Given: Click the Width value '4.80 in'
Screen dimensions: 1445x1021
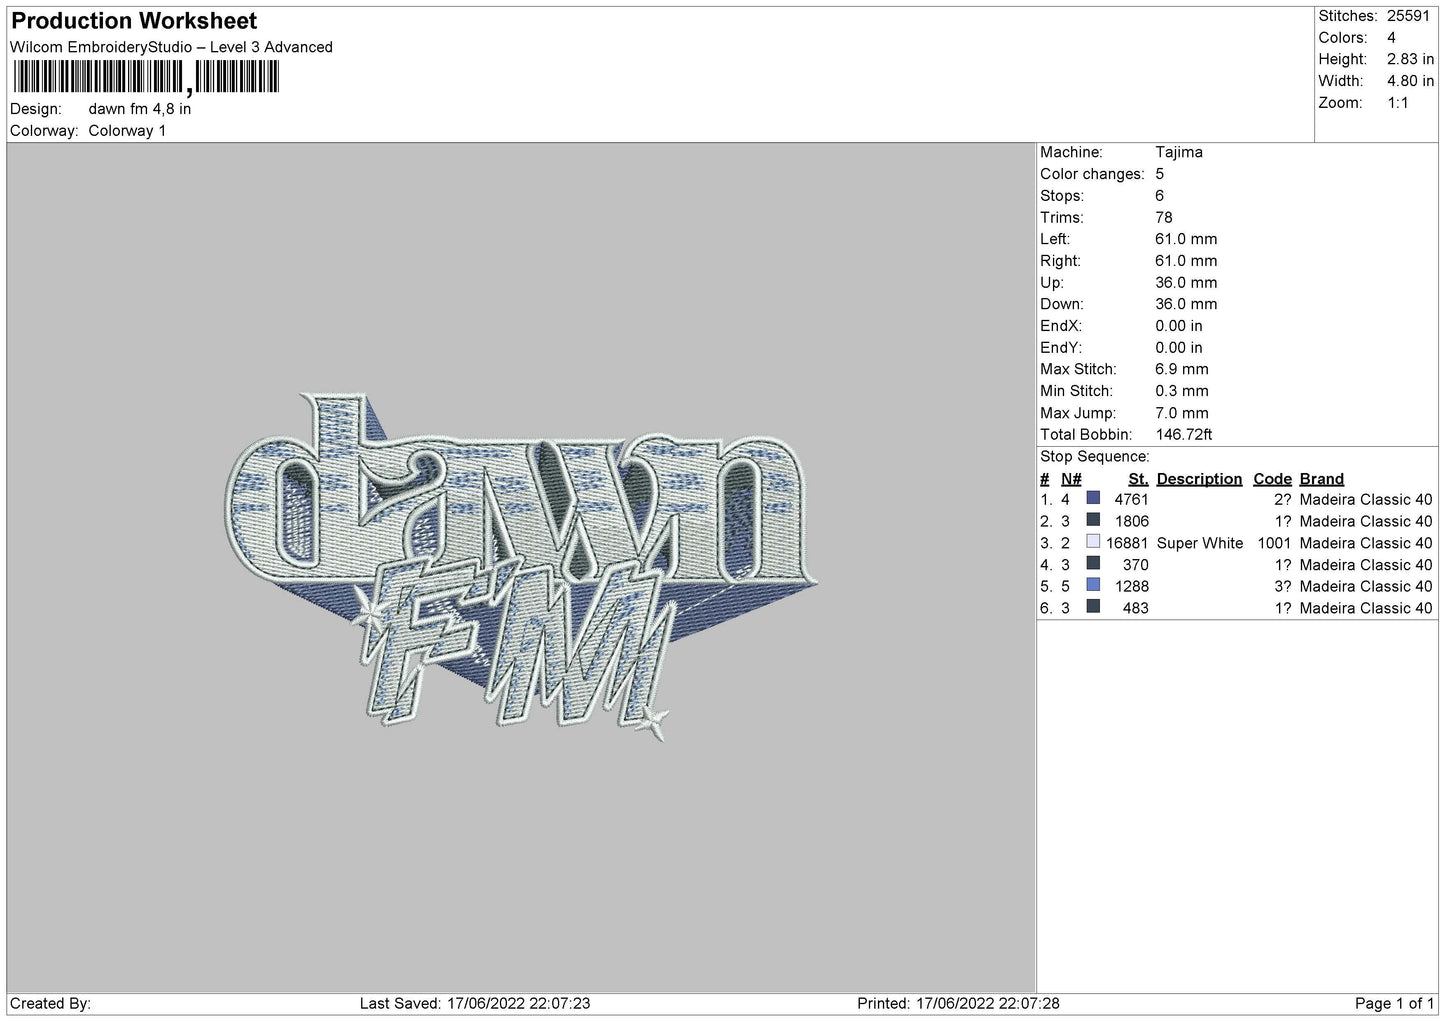Looking at the screenshot, I should coord(1410,81).
